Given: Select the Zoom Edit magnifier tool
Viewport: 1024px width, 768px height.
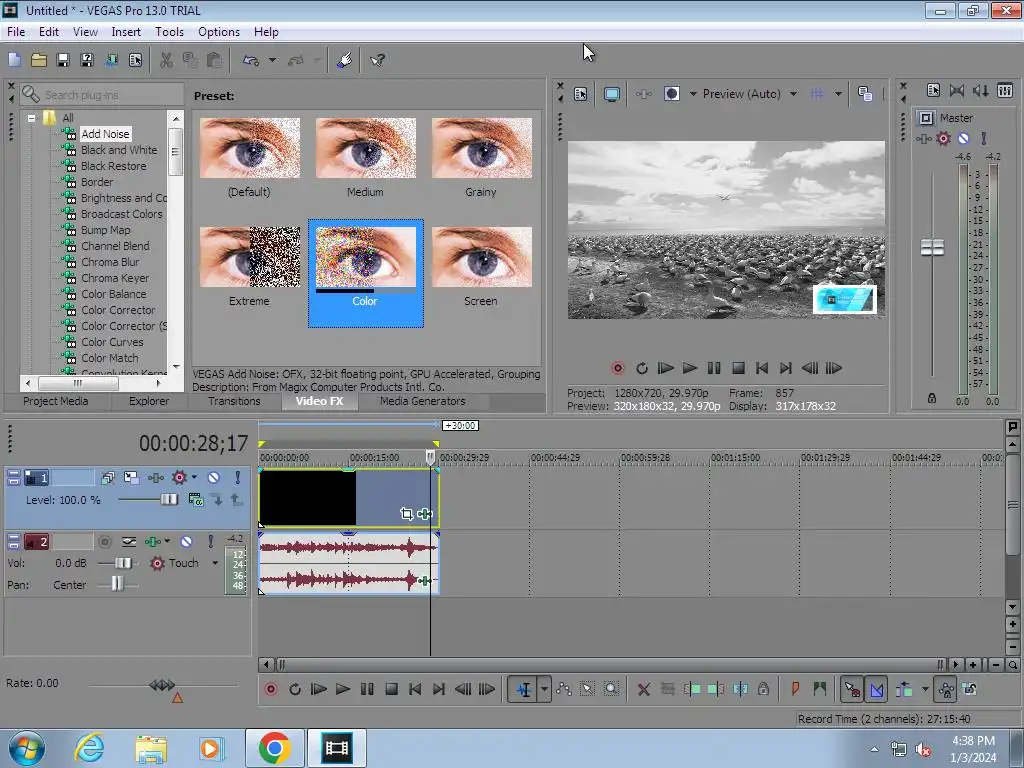Looking at the screenshot, I should point(611,689).
